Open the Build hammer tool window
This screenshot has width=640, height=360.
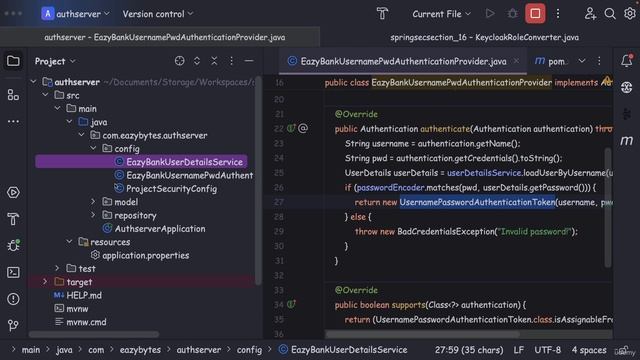[x=13, y=219]
